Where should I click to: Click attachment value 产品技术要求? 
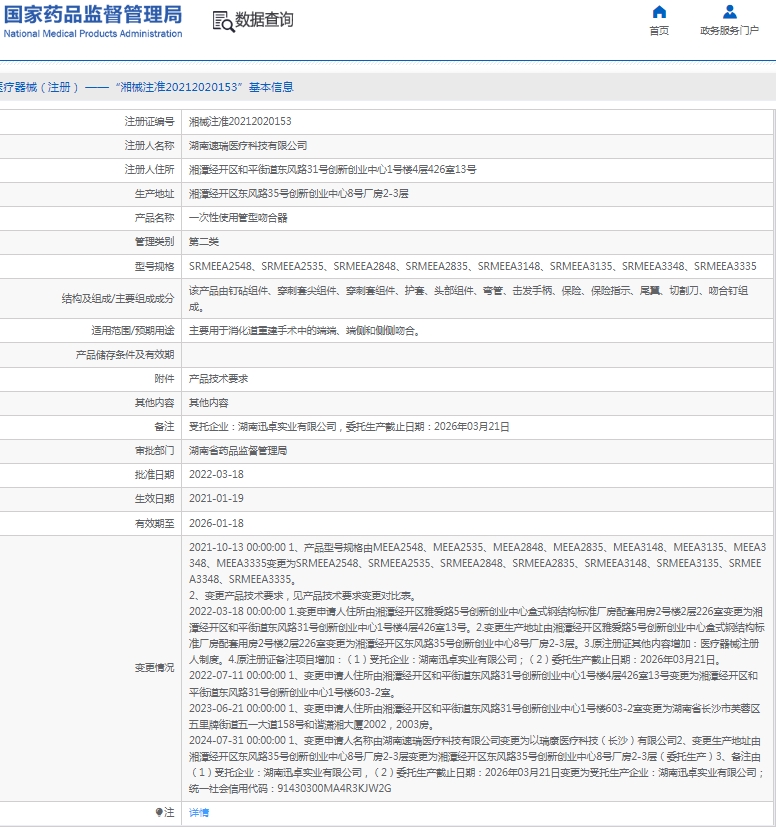218,379
